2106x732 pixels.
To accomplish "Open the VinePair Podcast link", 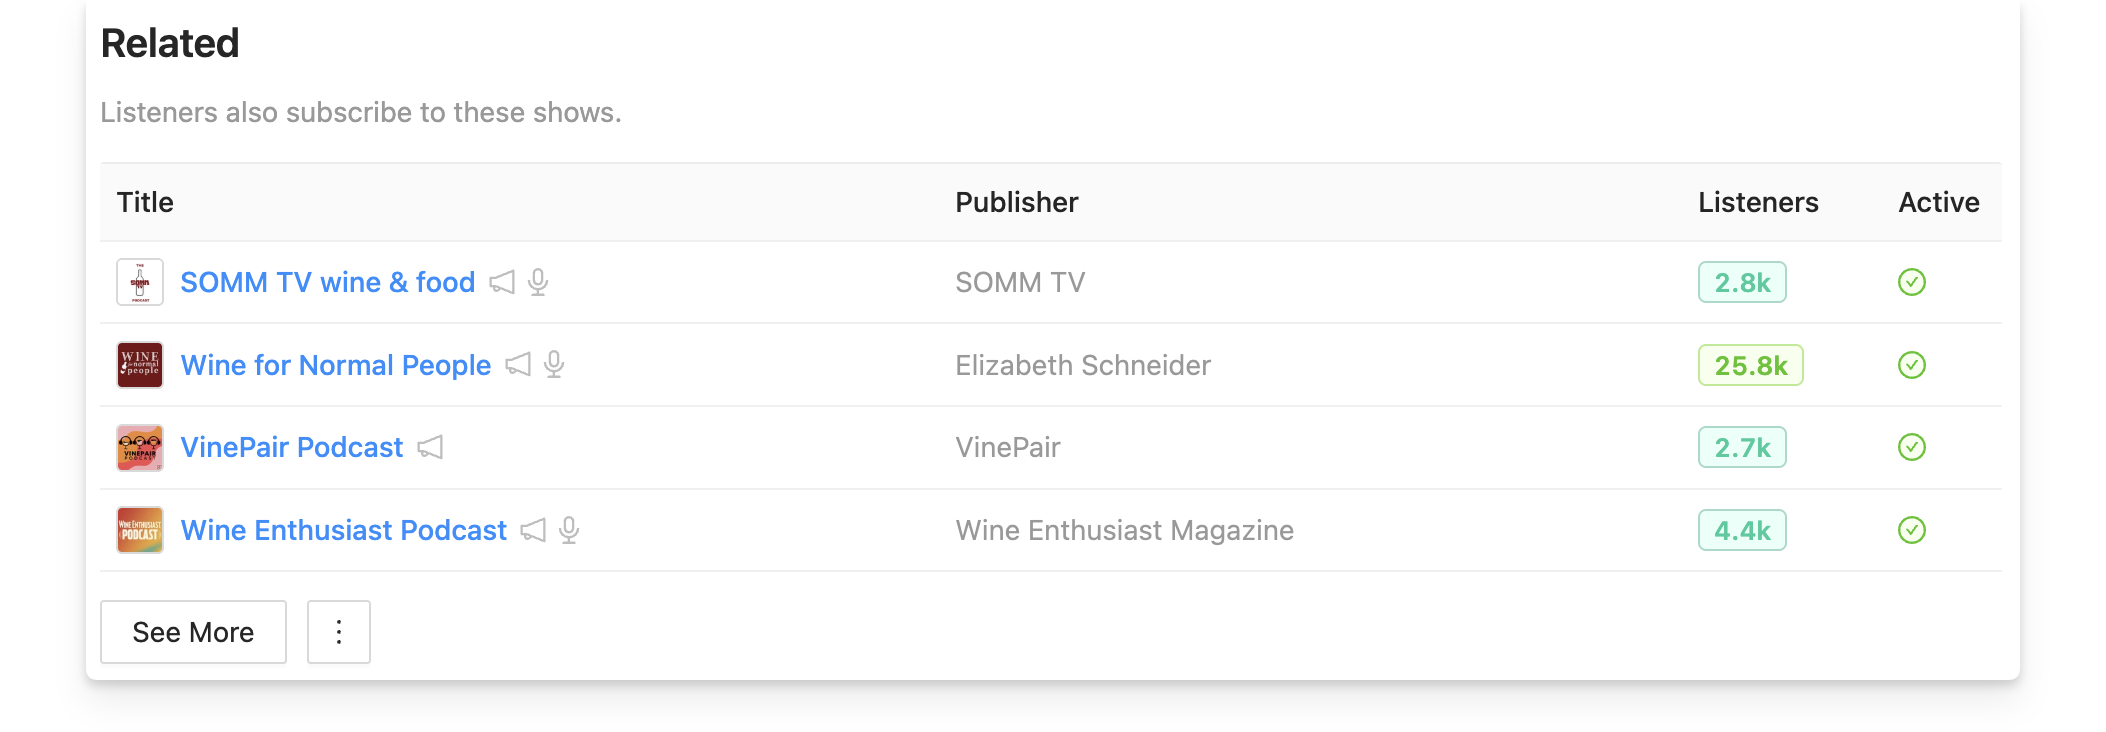I will point(292,448).
